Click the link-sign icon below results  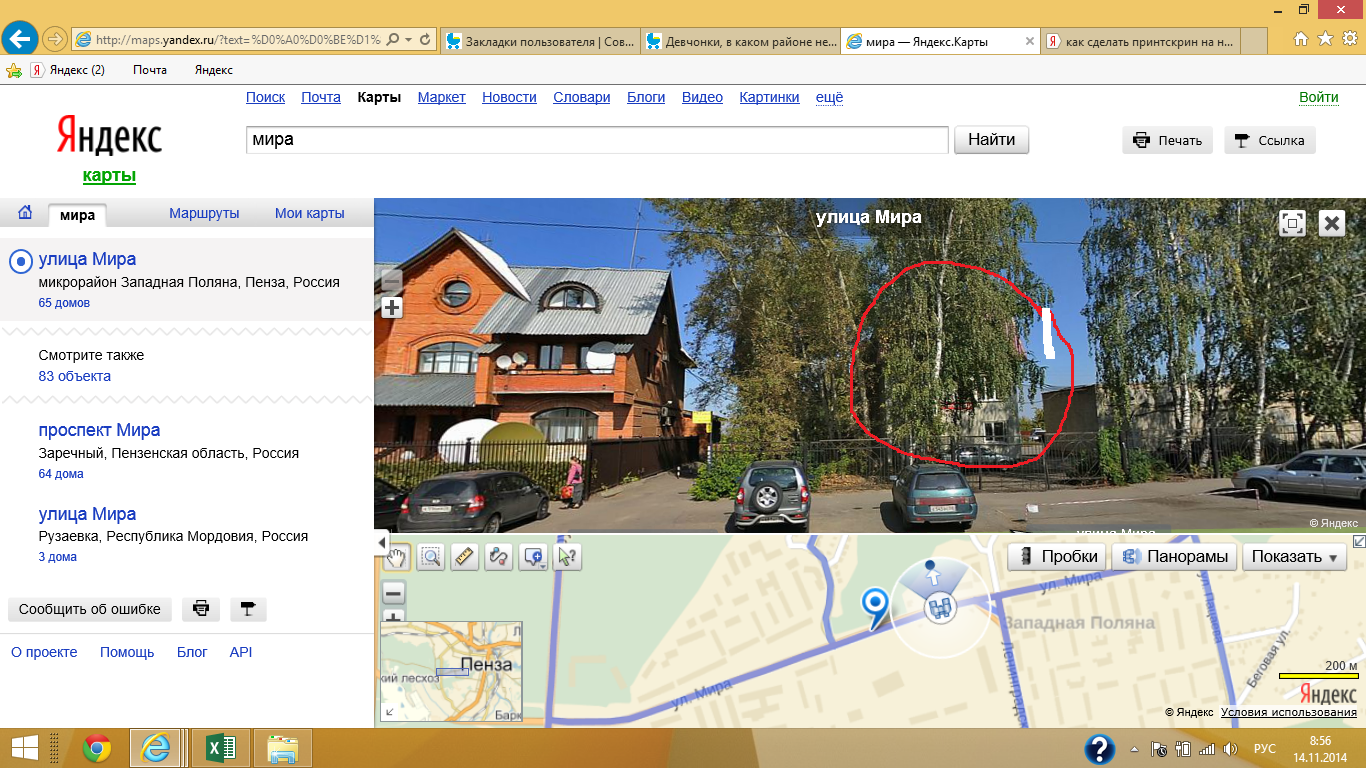pos(248,609)
